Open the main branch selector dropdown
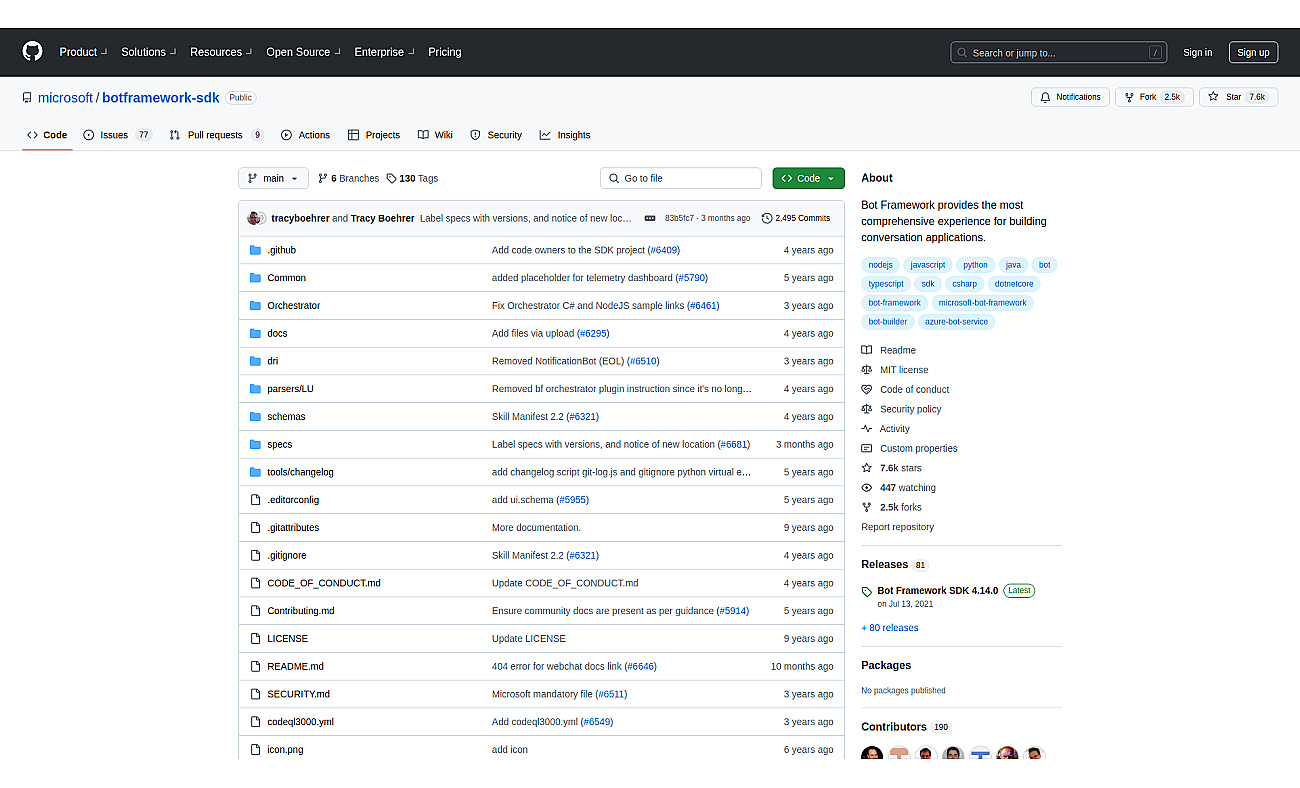 [x=273, y=178]
